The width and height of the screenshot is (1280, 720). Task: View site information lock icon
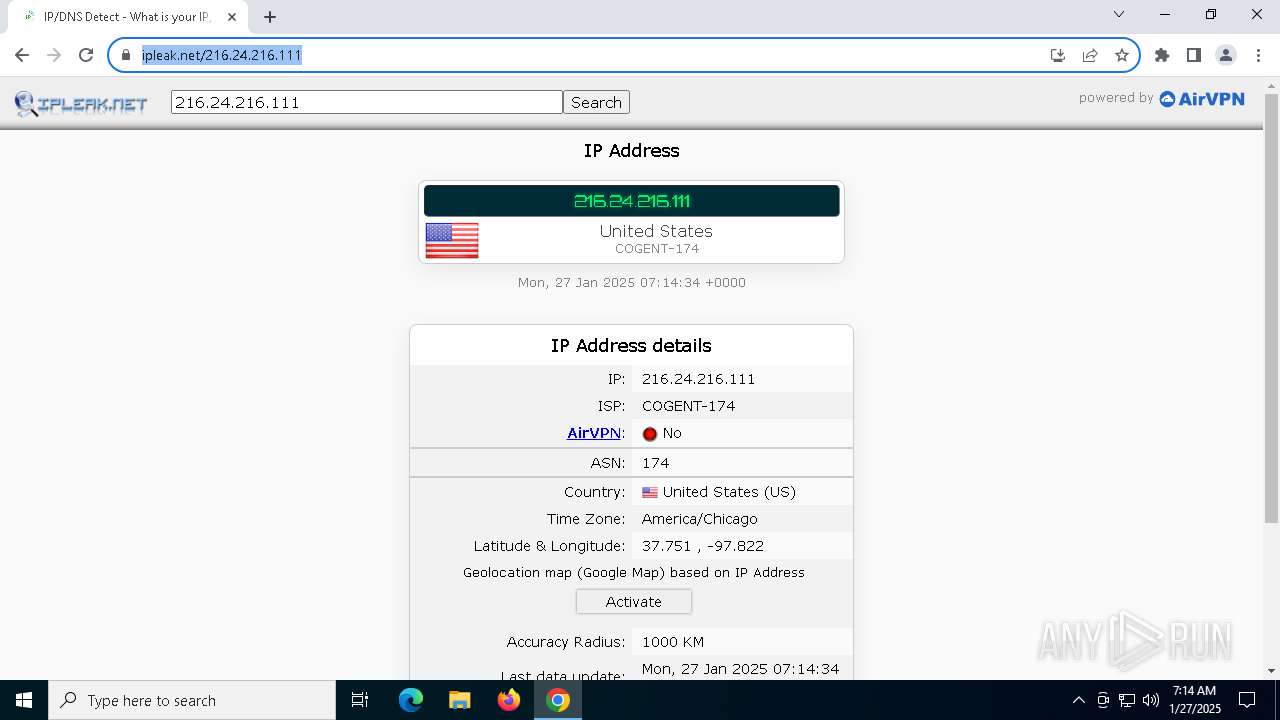[126, 55]
